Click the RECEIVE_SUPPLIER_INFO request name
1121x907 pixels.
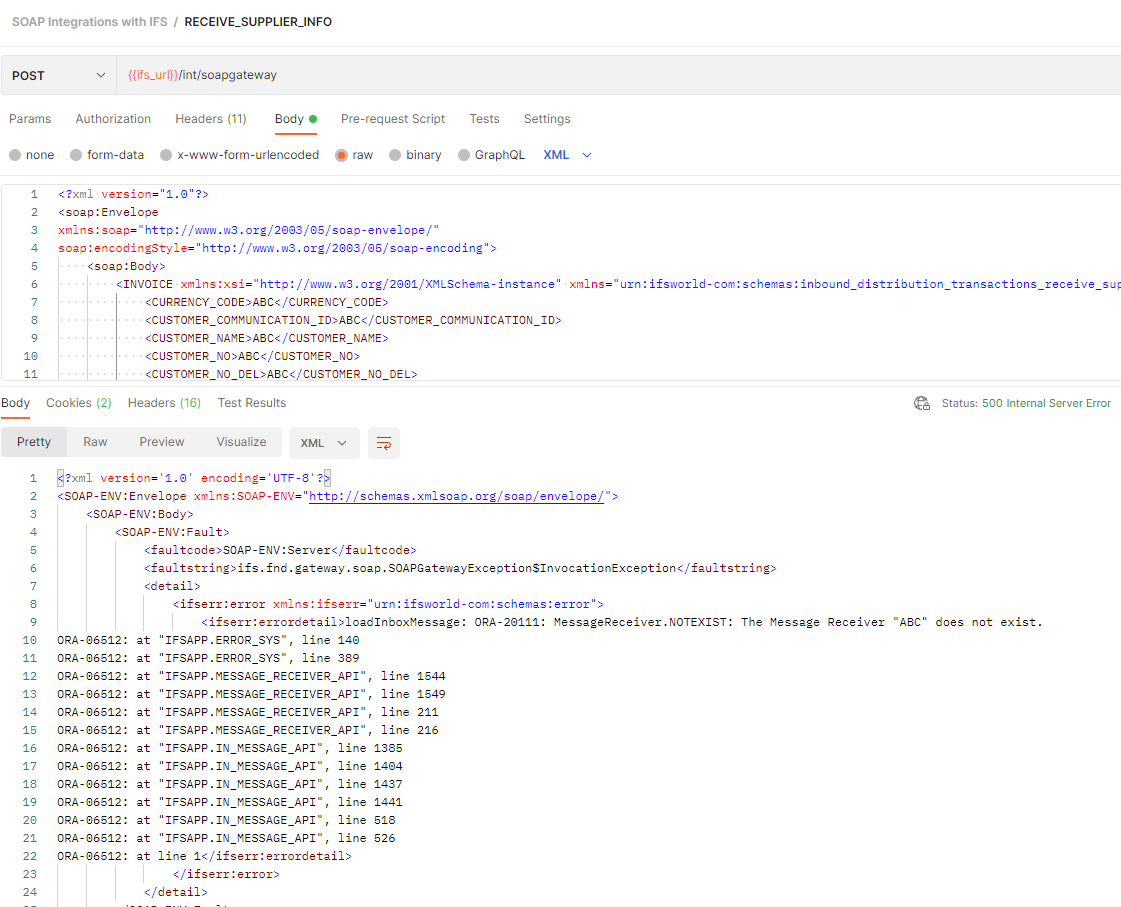258,21
